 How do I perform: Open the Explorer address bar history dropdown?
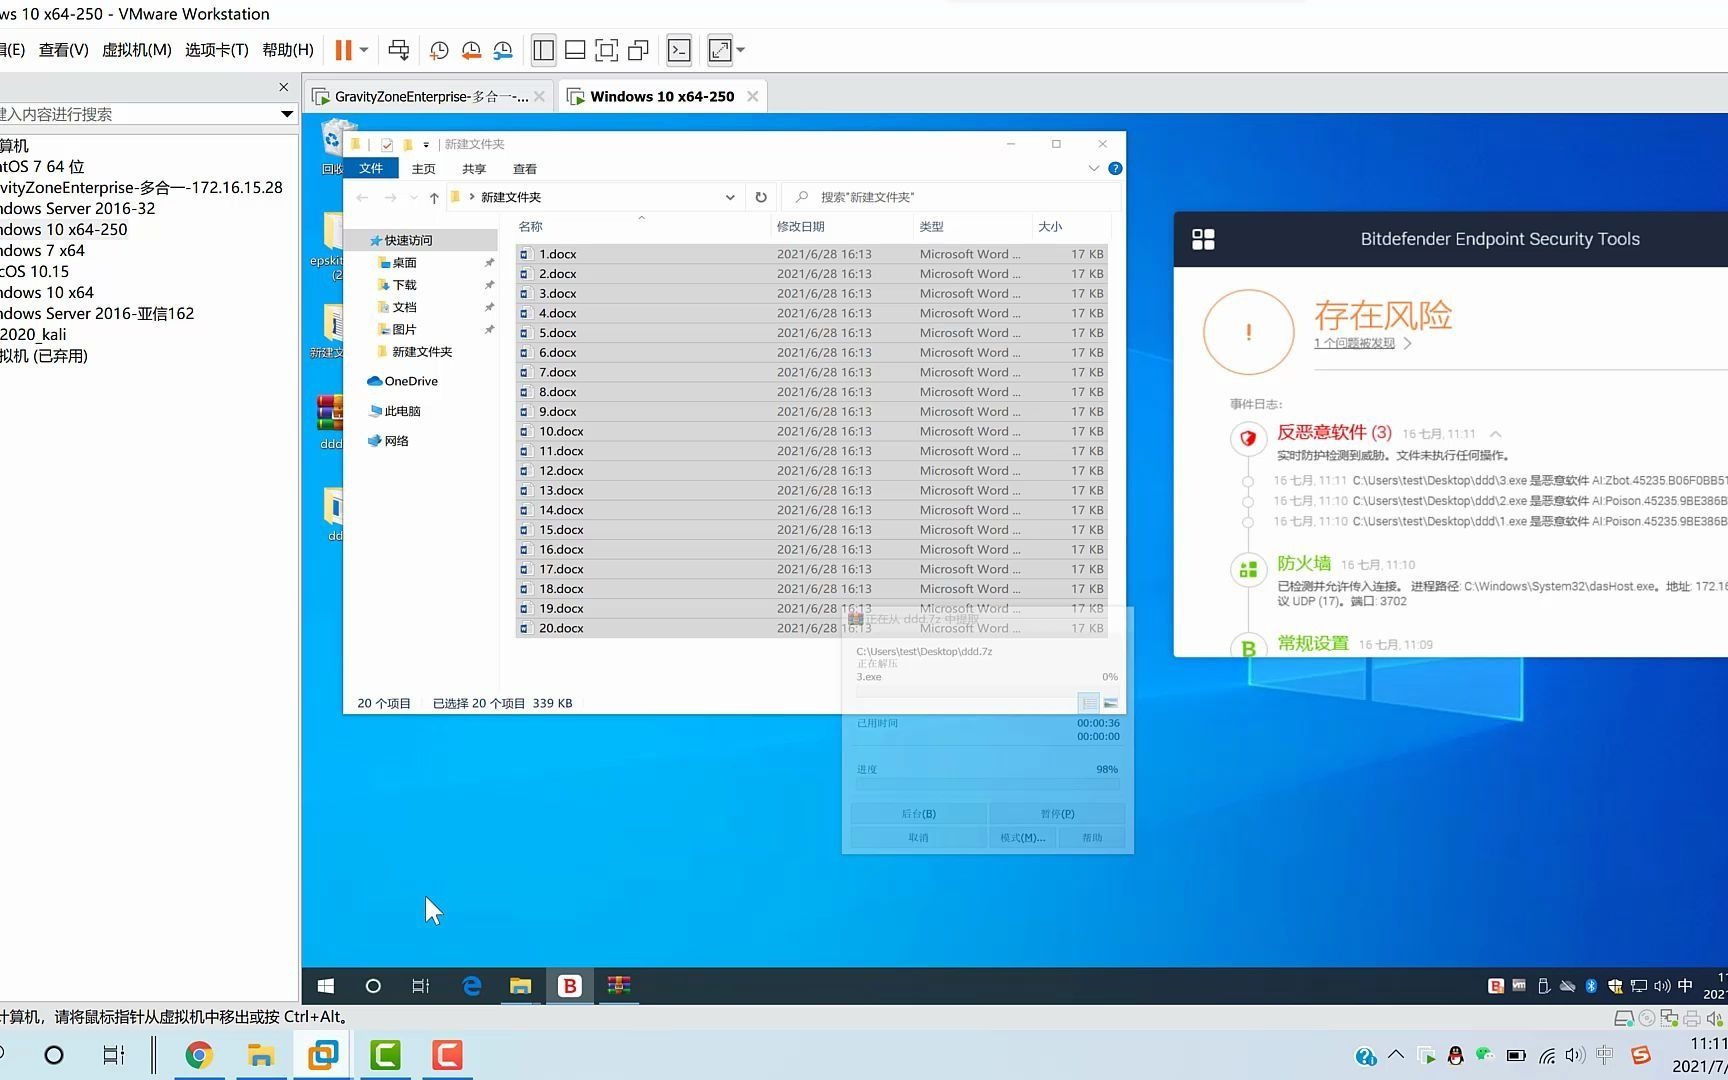click(x=730, y=198)
